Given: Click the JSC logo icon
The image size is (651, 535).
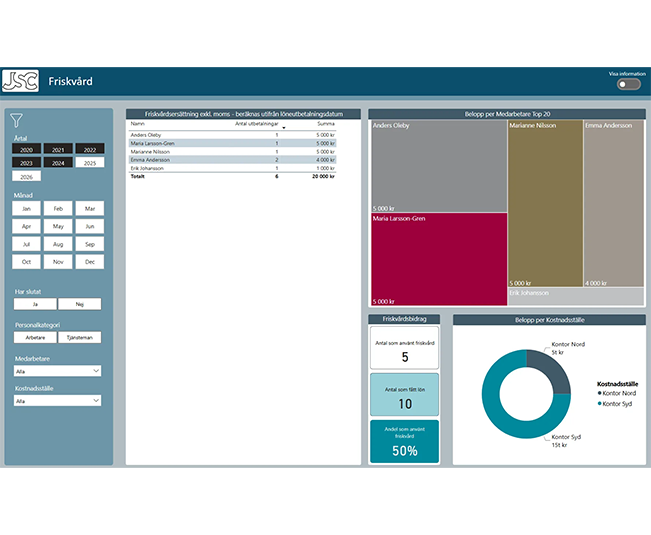Looking at the screenshot, I should coord(20,81).
